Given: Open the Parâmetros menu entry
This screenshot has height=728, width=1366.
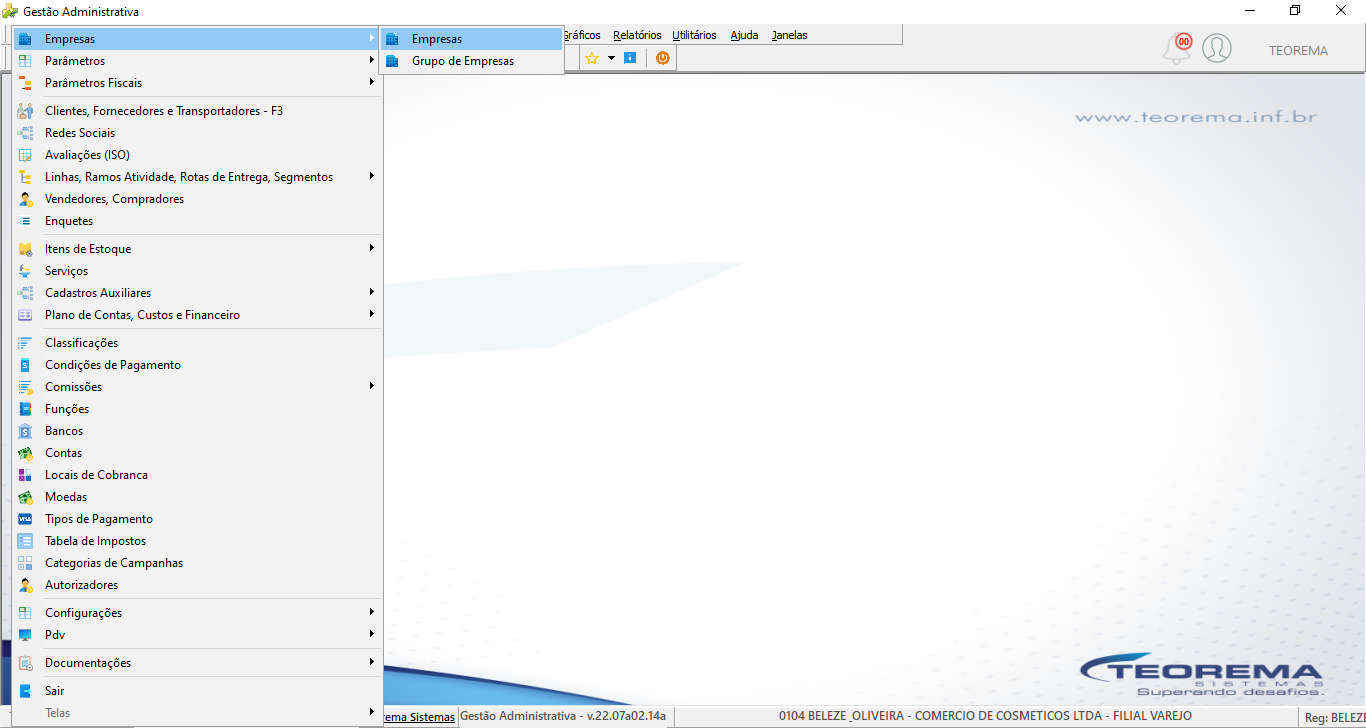Looking at the screenshot, I should 197,61.
